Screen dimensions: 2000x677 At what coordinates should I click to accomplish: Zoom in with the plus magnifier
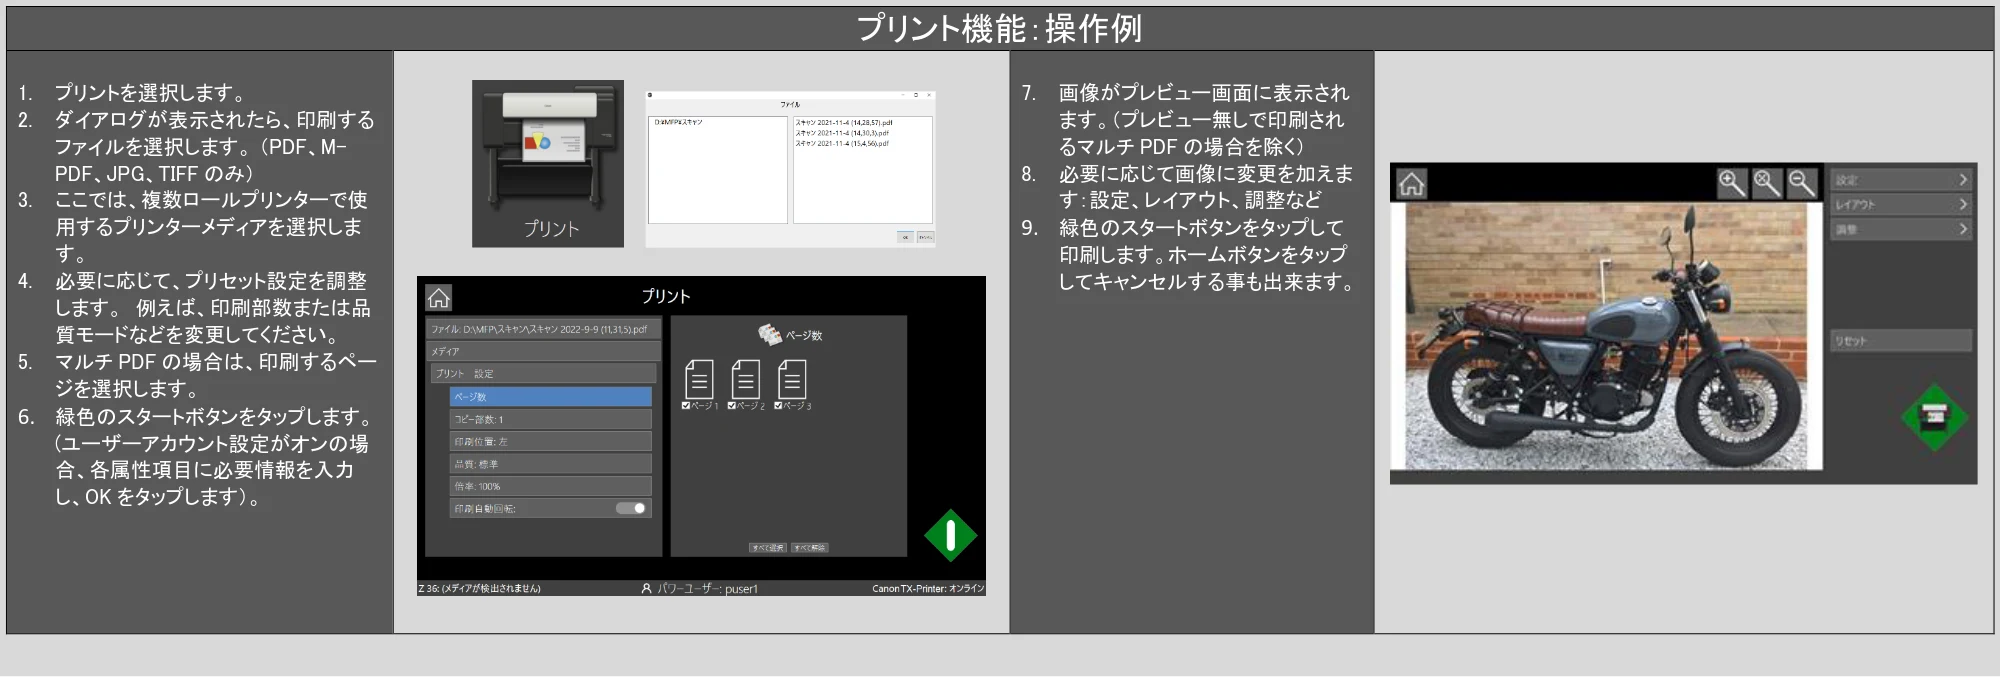(x=1732, y=183)
